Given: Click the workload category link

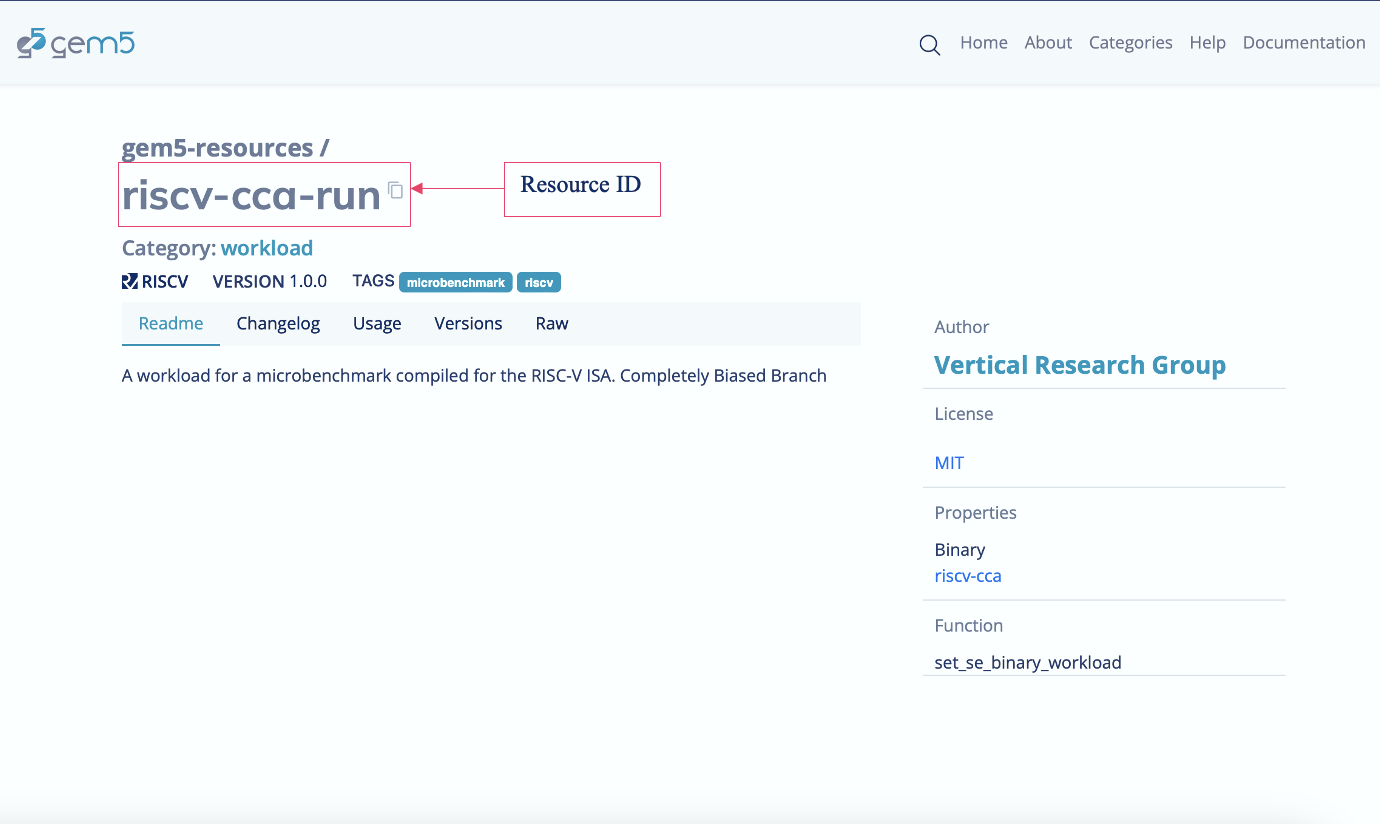Looking at the screenshot, I should point(267,248).
